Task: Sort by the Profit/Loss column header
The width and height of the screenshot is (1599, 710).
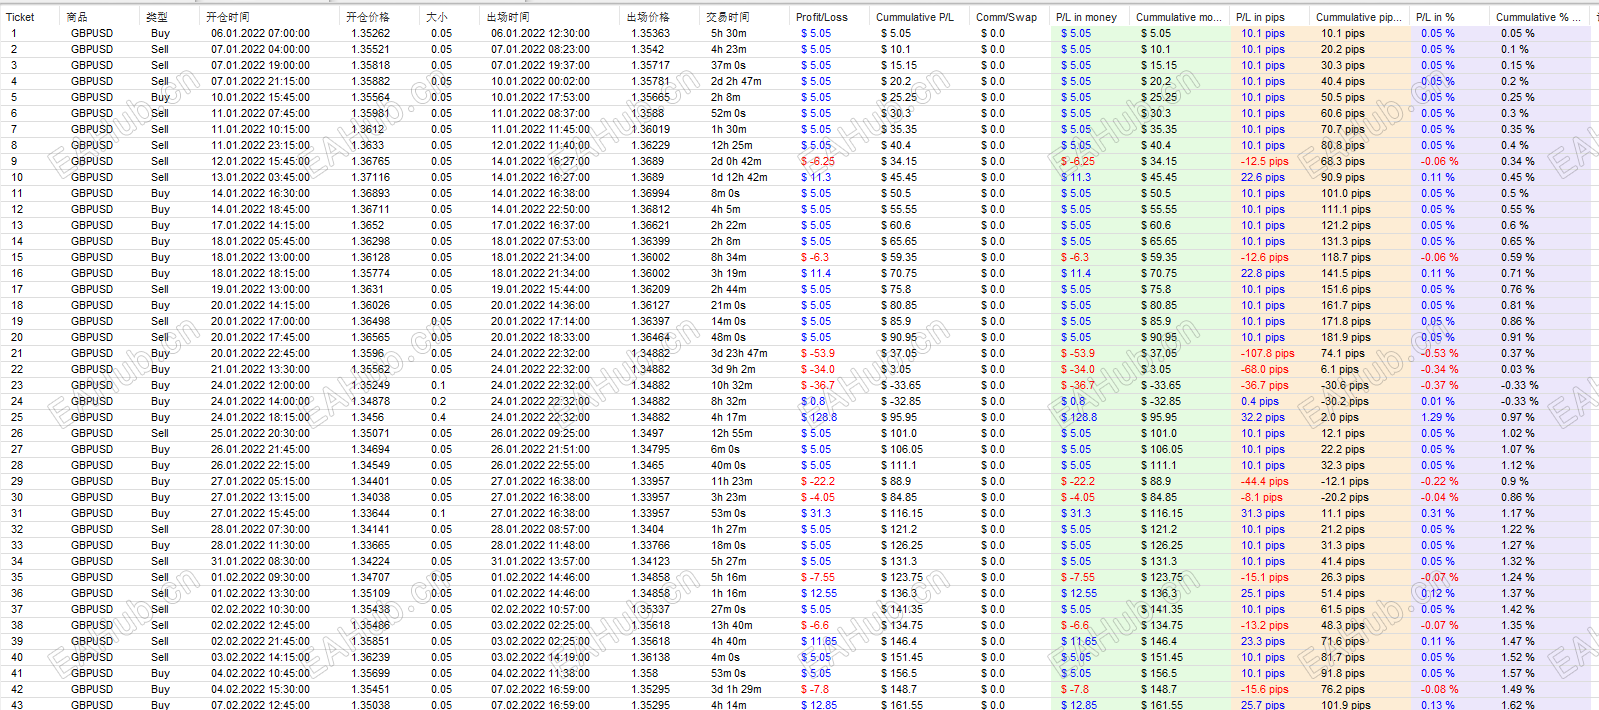Action: (x=822, y=17)
